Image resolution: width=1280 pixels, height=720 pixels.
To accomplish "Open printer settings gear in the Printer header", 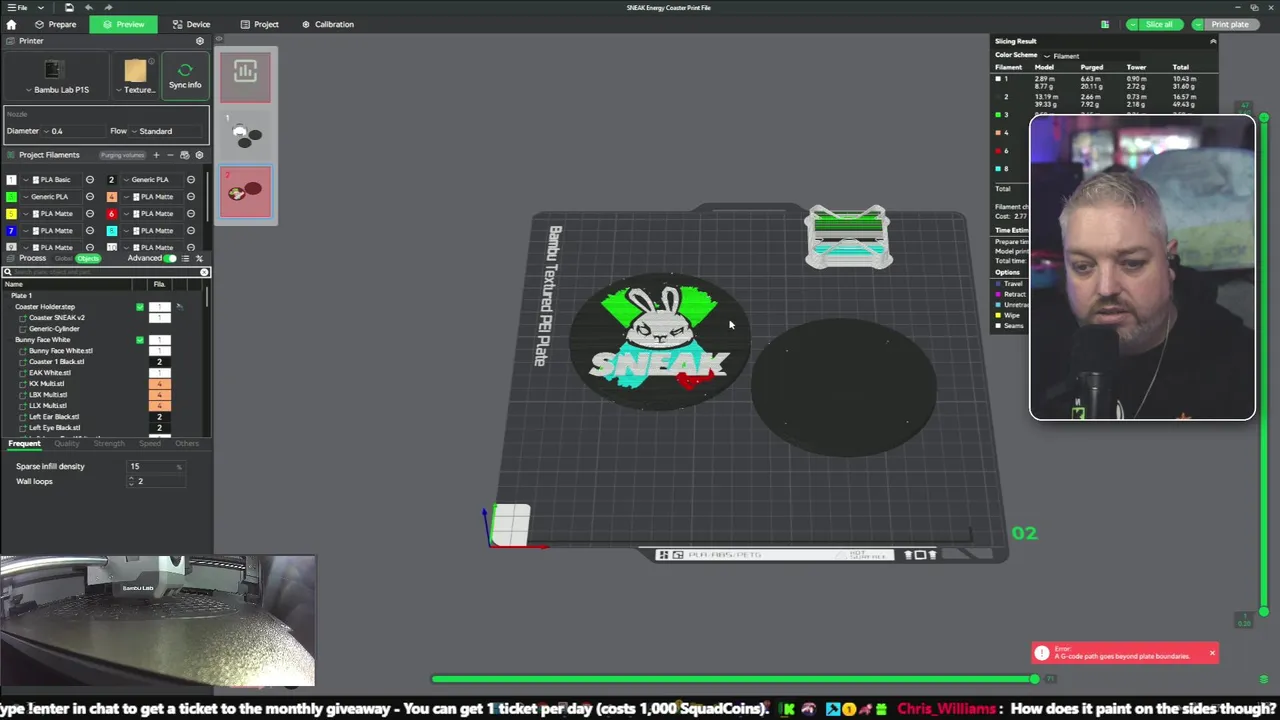I will (199, 41).
